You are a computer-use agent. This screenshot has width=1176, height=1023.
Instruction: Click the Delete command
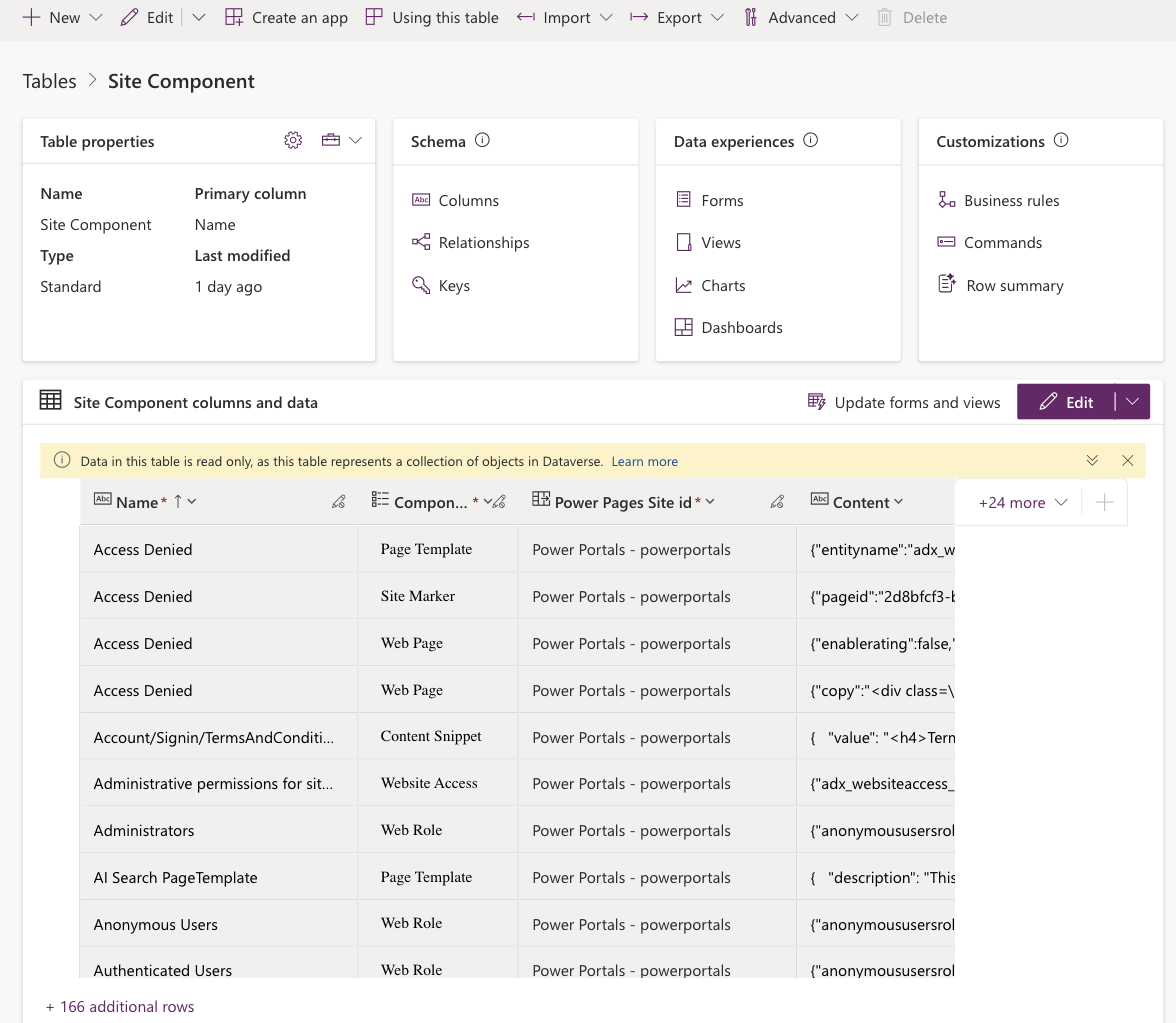[x=912, y=17]
